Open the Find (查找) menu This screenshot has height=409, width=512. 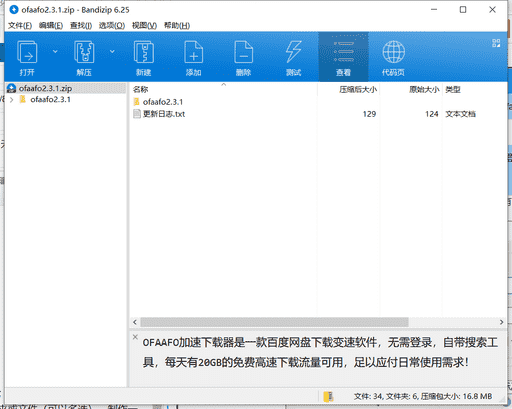pos(81,26)
